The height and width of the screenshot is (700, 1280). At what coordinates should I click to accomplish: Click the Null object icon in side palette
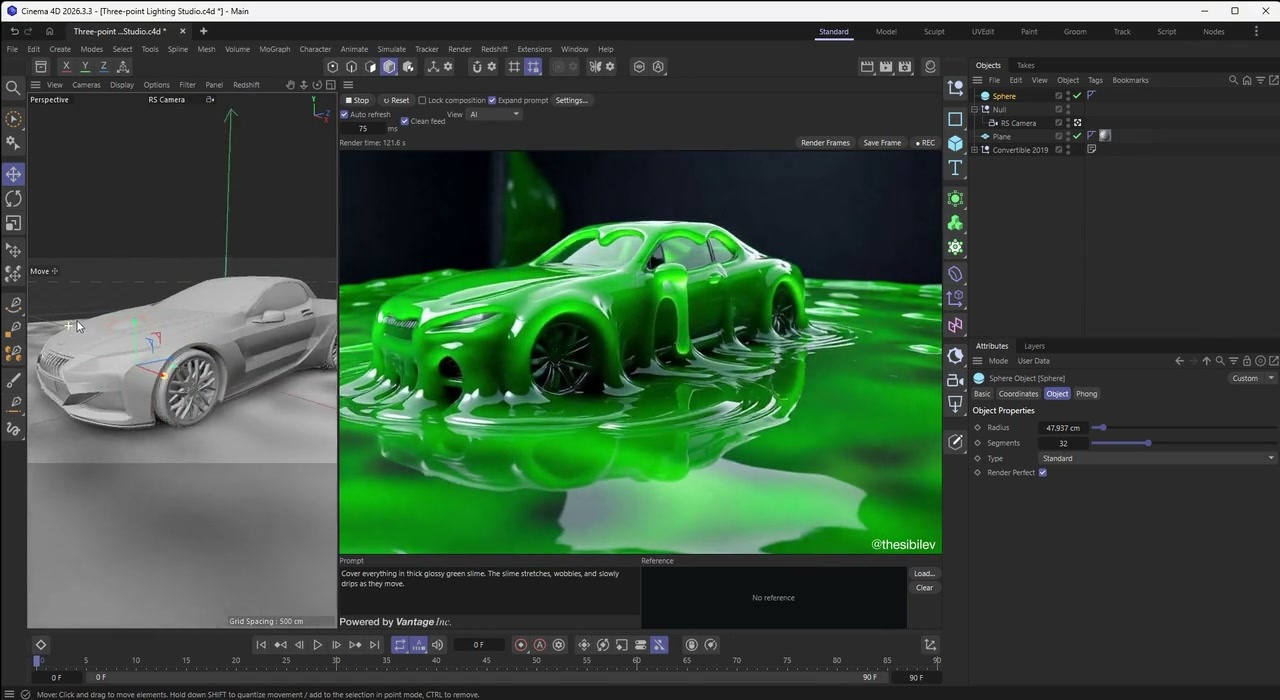pos(955,89)
